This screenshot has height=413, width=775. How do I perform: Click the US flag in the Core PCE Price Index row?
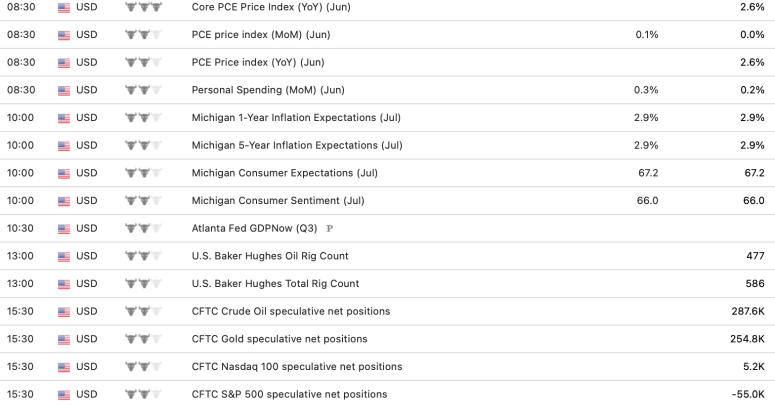coord(65,7)
